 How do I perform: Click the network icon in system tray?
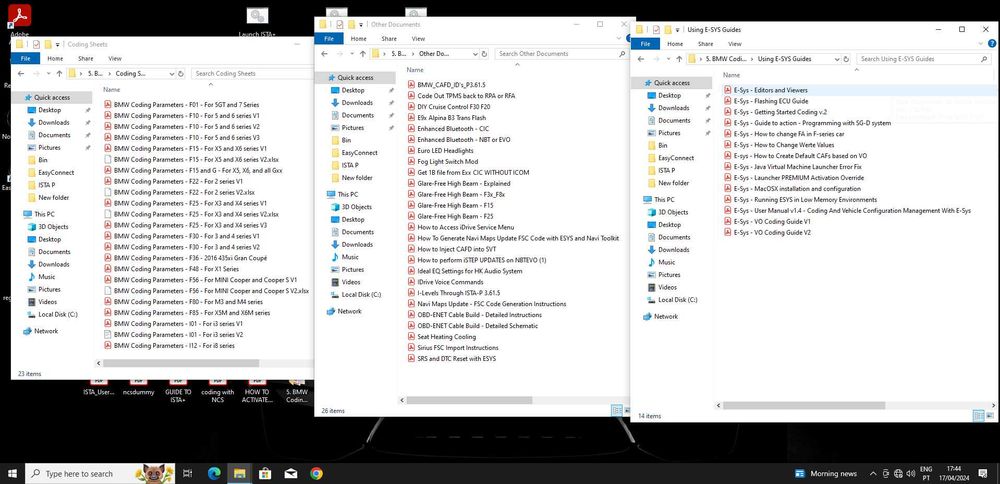[x=899, y=474]
